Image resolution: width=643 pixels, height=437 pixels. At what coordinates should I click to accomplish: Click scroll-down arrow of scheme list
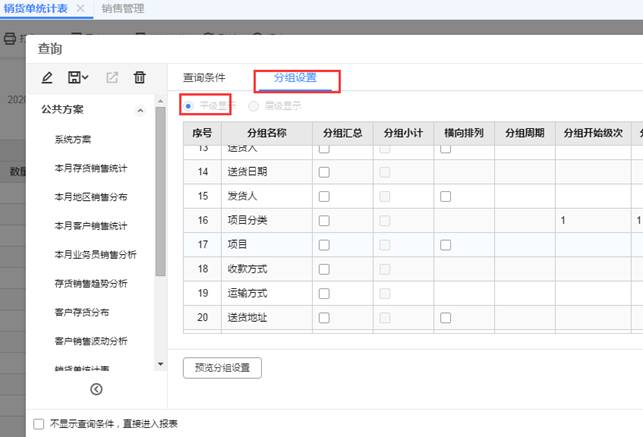tap(160, 365)
